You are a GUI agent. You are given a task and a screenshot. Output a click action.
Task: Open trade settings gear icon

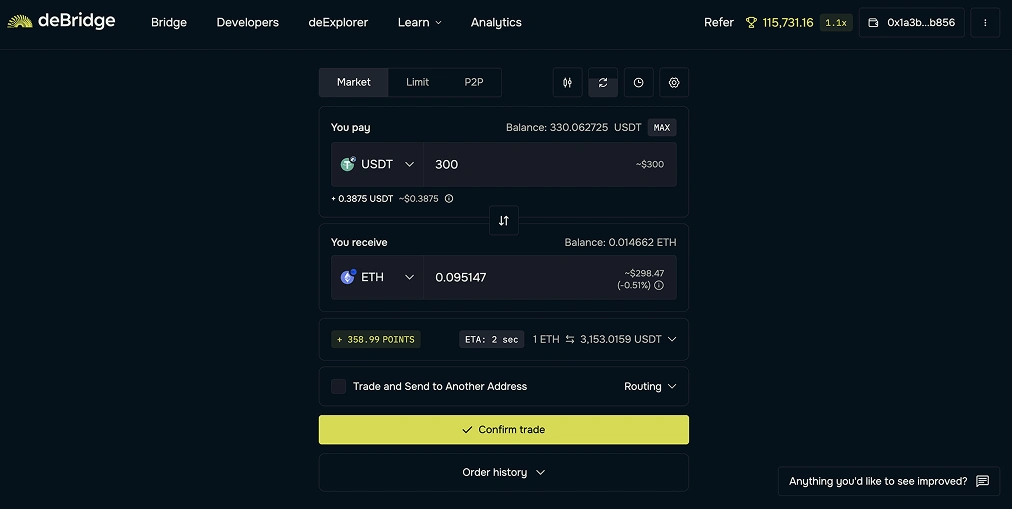click(x=674, y=83)
